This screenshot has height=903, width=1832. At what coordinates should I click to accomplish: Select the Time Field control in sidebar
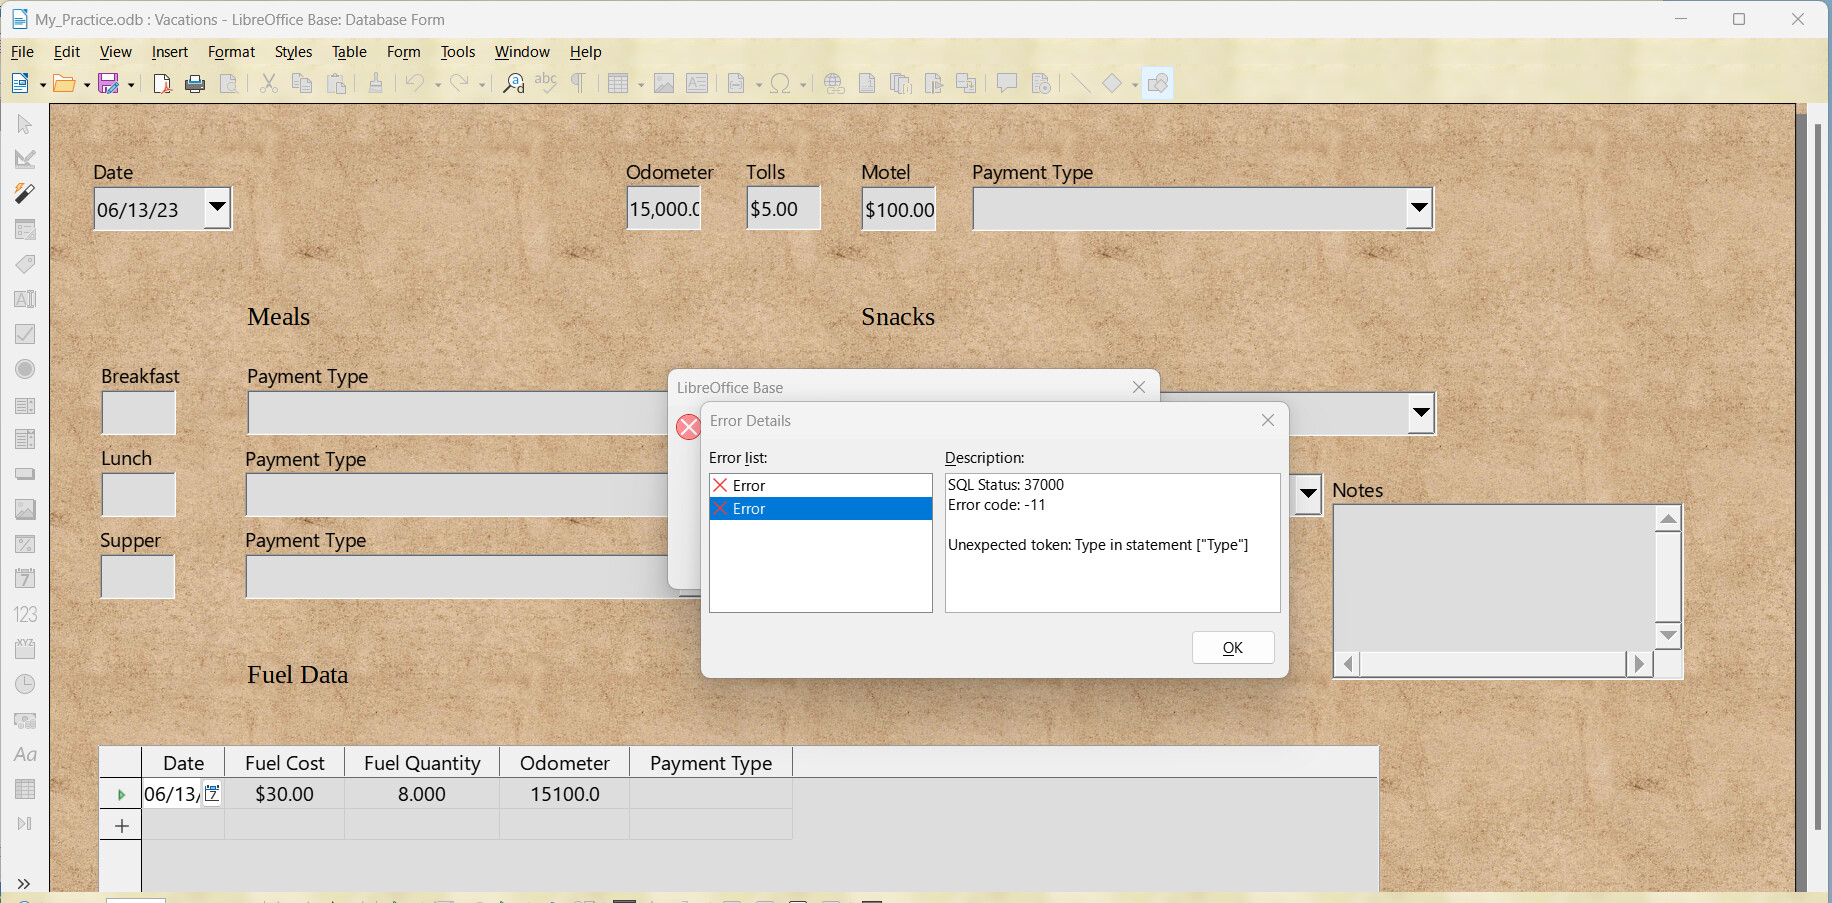pyautogui.click(x=25, y=684)
